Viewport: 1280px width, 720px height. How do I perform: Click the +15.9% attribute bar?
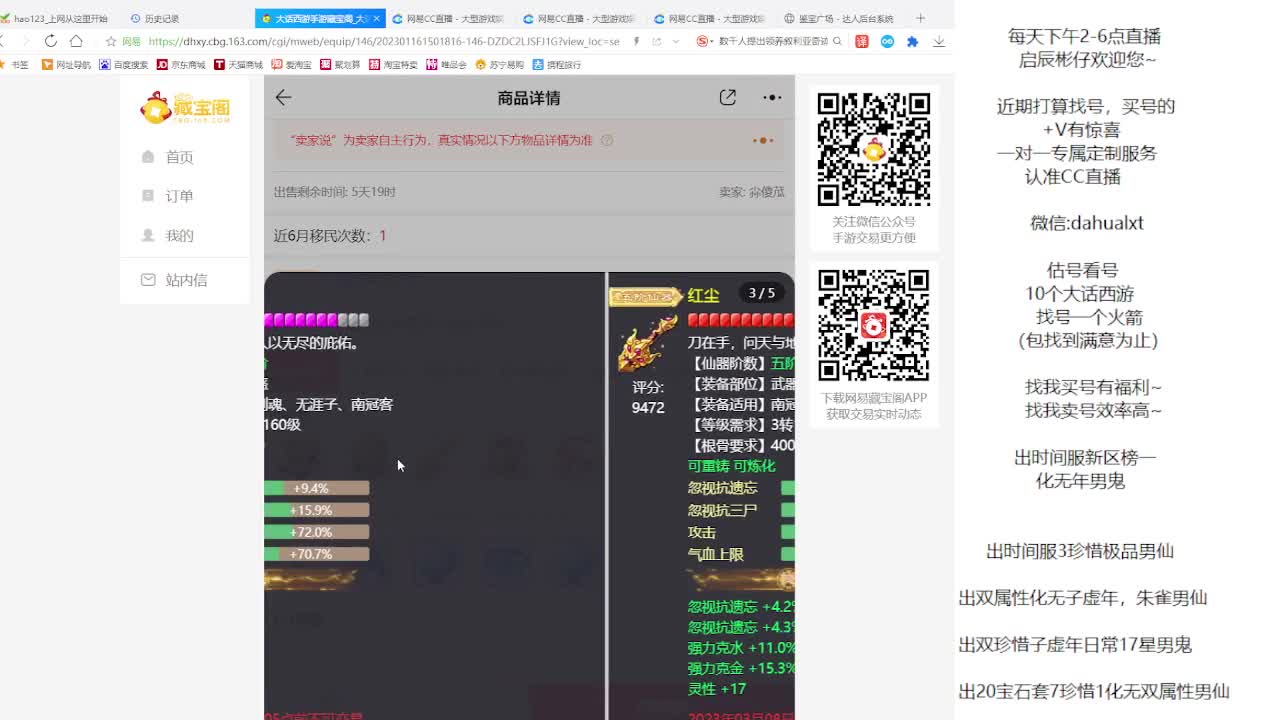pyautogui.click(x=317, y=510)
